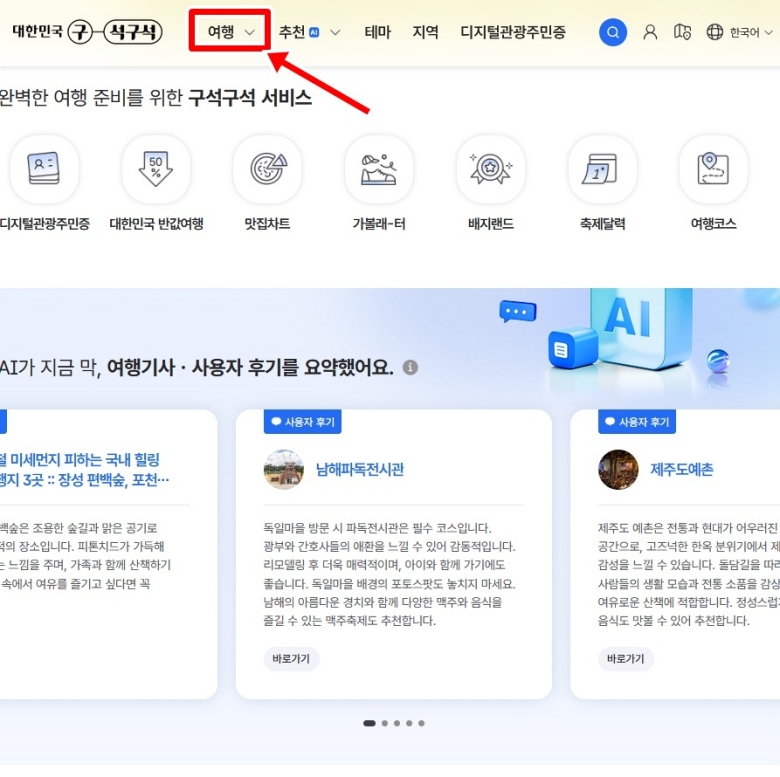
Task: Open the 여행코스 route map icon
Action: pyautogui.click(x=713, y=169)
